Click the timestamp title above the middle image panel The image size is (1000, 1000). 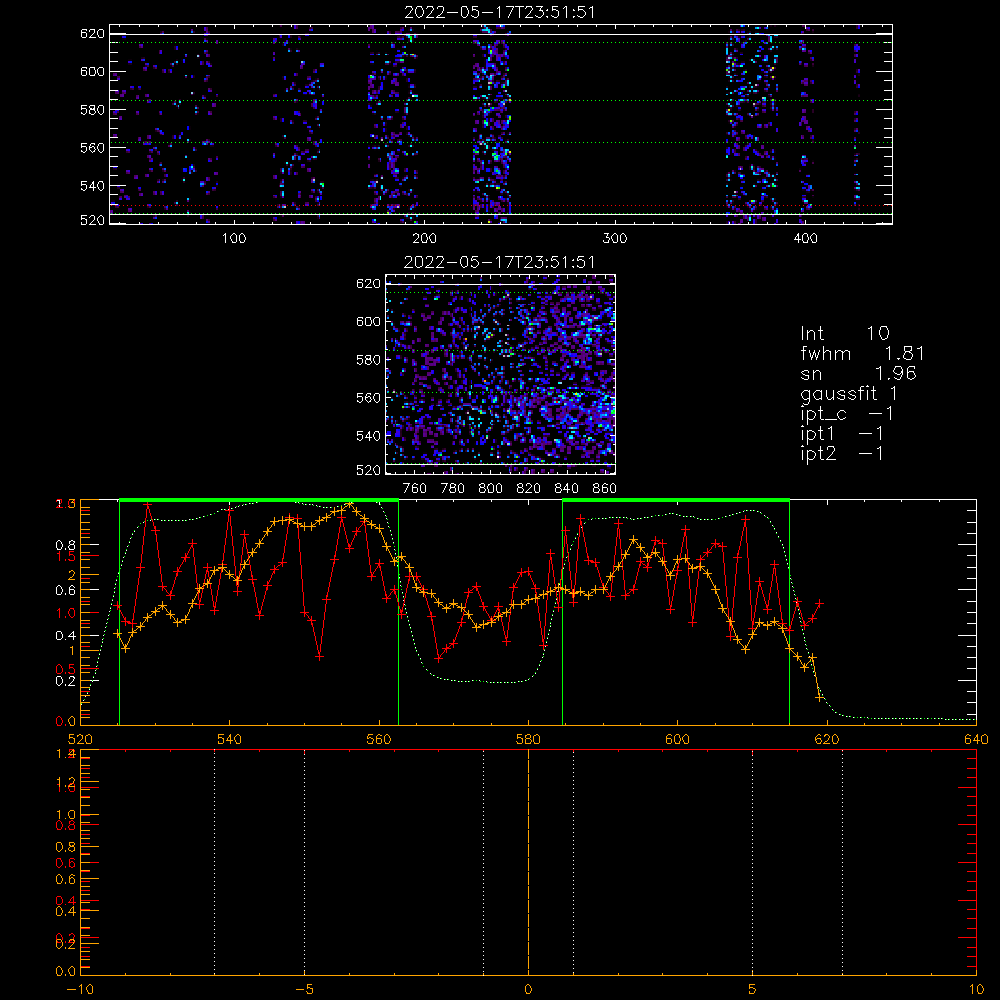click(x=500, y=262)
